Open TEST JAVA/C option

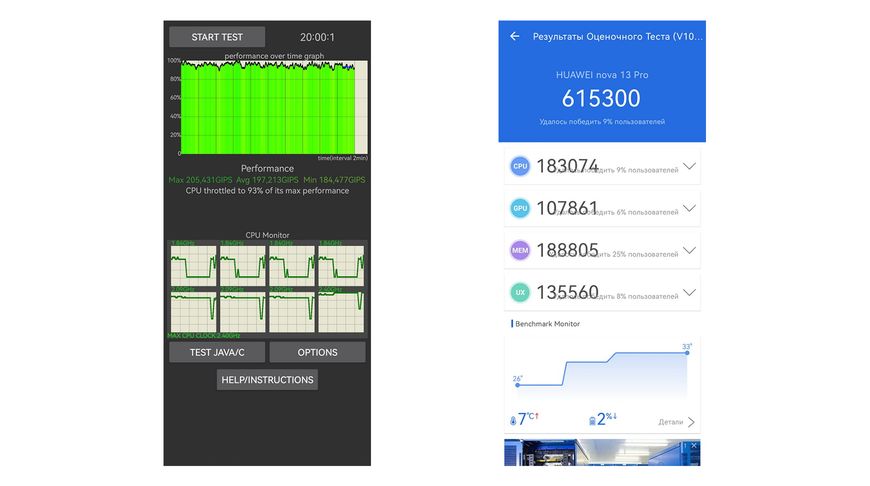click(217, 352)
